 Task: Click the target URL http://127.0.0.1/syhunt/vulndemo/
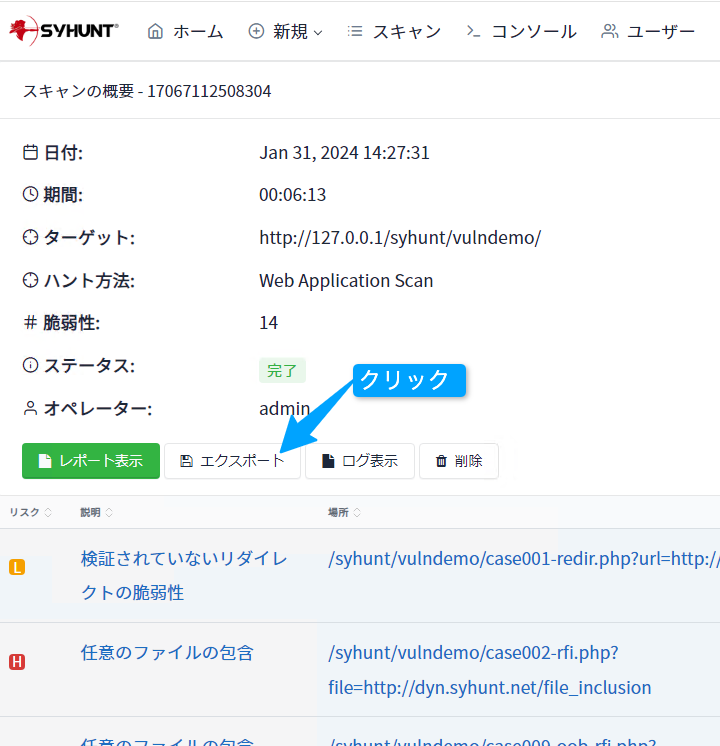pyautogui.click(x=400, y=237)
